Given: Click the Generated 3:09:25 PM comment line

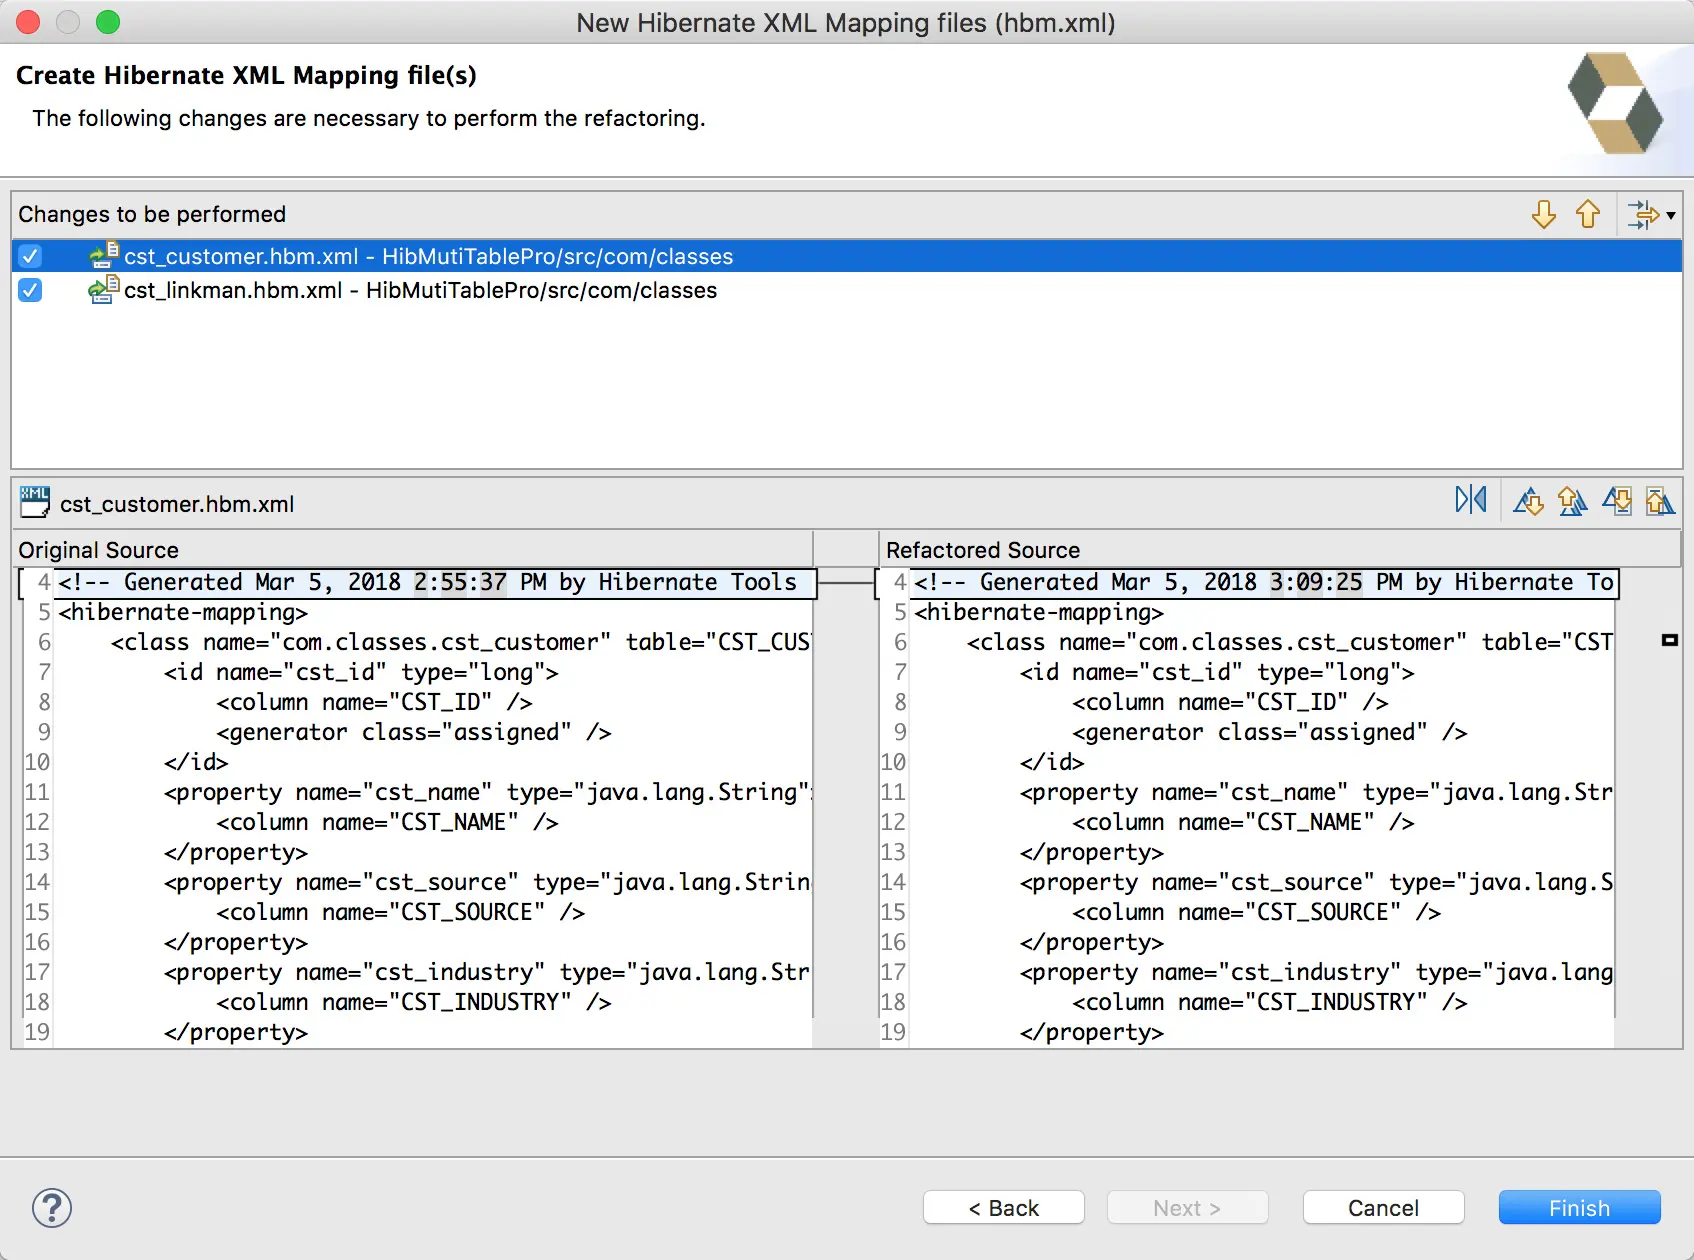Looking at the screenshot, I should [1262, 582].
